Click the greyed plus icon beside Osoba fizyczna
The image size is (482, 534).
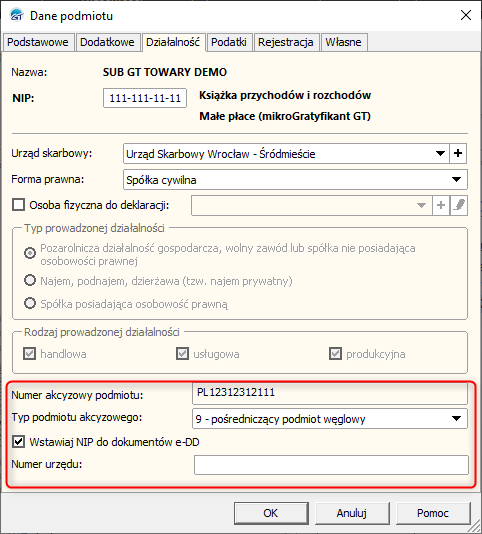pyautogui.click(x=441, y=205)
